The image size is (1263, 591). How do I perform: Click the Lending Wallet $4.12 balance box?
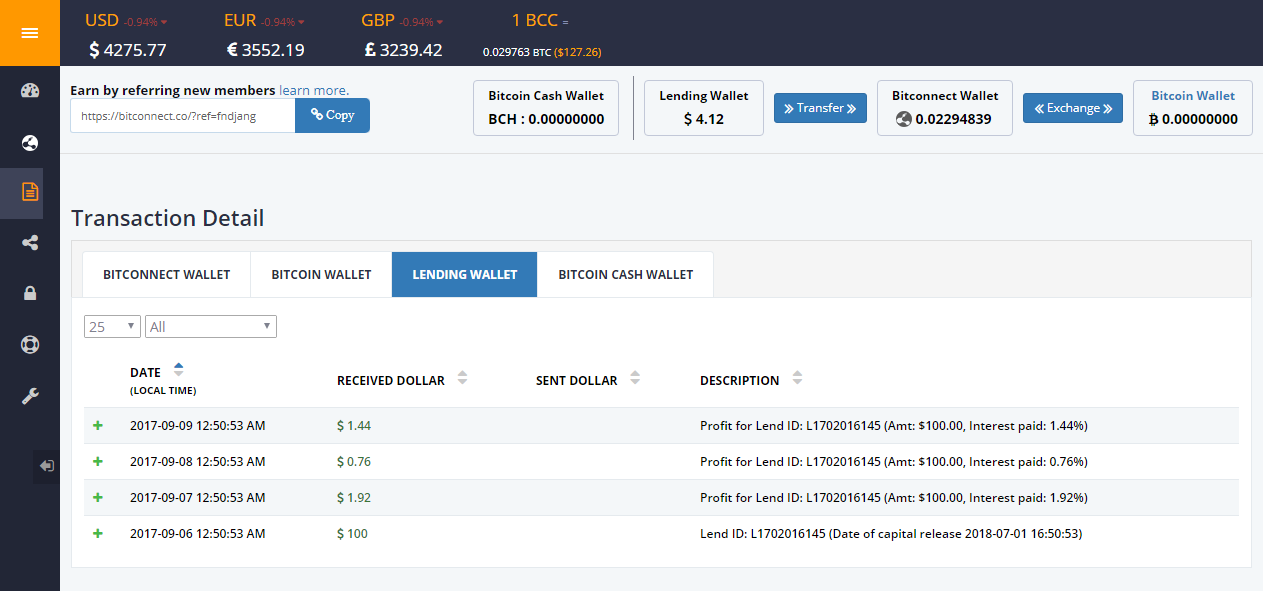click(704, 108)
